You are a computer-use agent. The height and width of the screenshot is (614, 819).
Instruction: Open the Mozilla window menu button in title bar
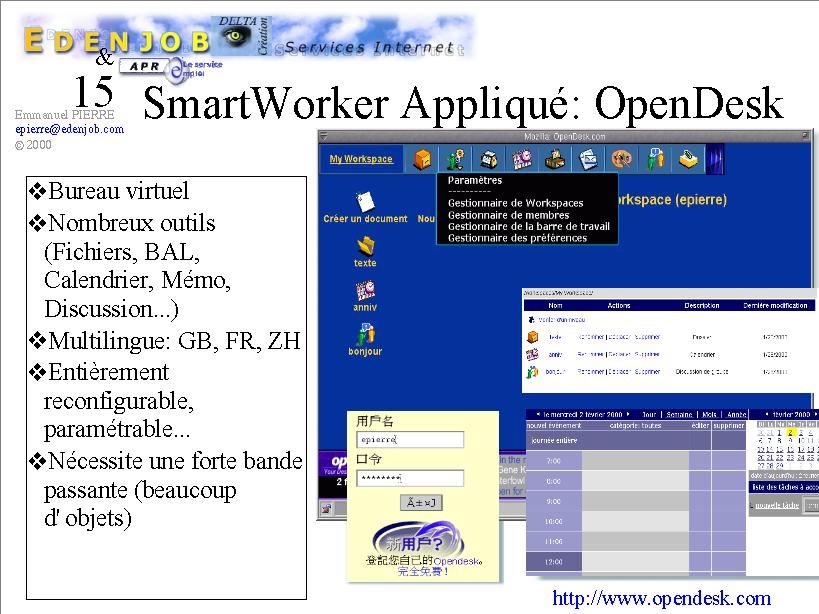coord(324,136)
